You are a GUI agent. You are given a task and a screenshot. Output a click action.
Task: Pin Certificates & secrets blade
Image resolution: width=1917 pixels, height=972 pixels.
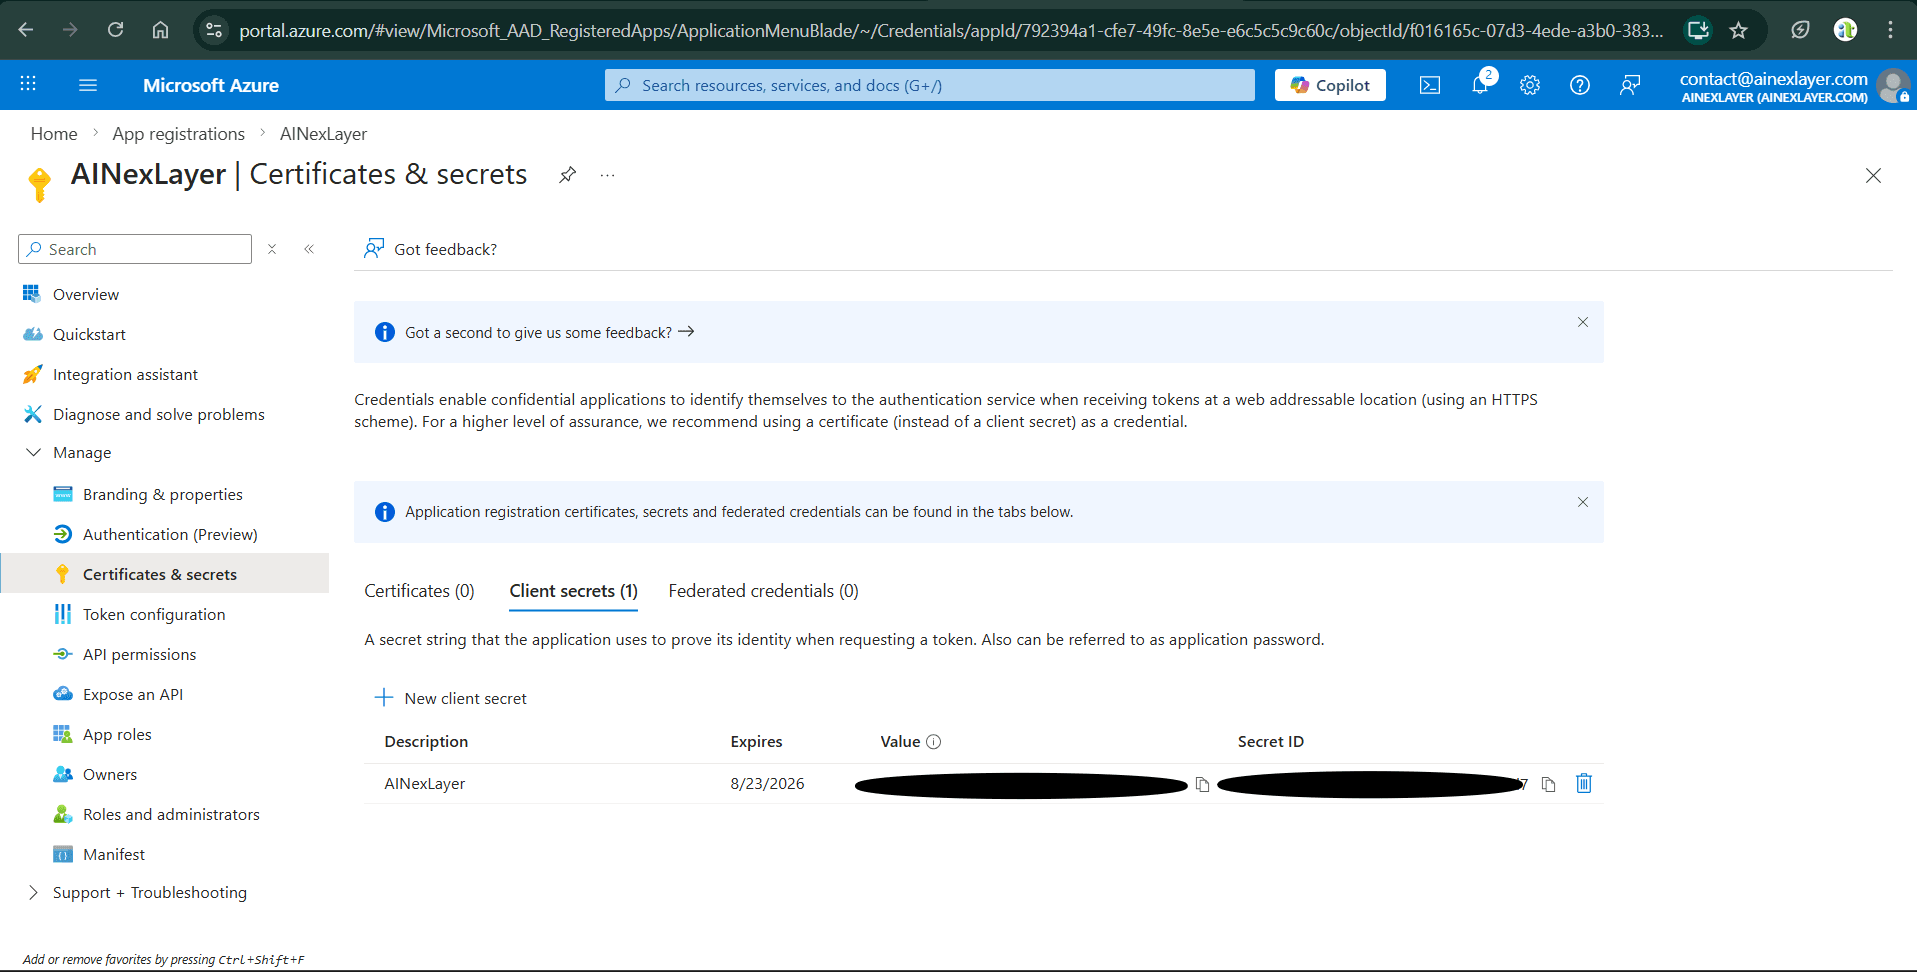(567, 175)
